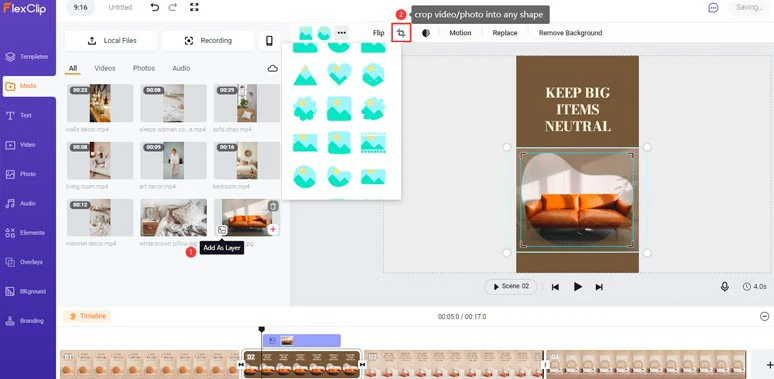774x379 pixels.
Task: Click the timeline zoom out minus button
Action: (x=764, y=316)
